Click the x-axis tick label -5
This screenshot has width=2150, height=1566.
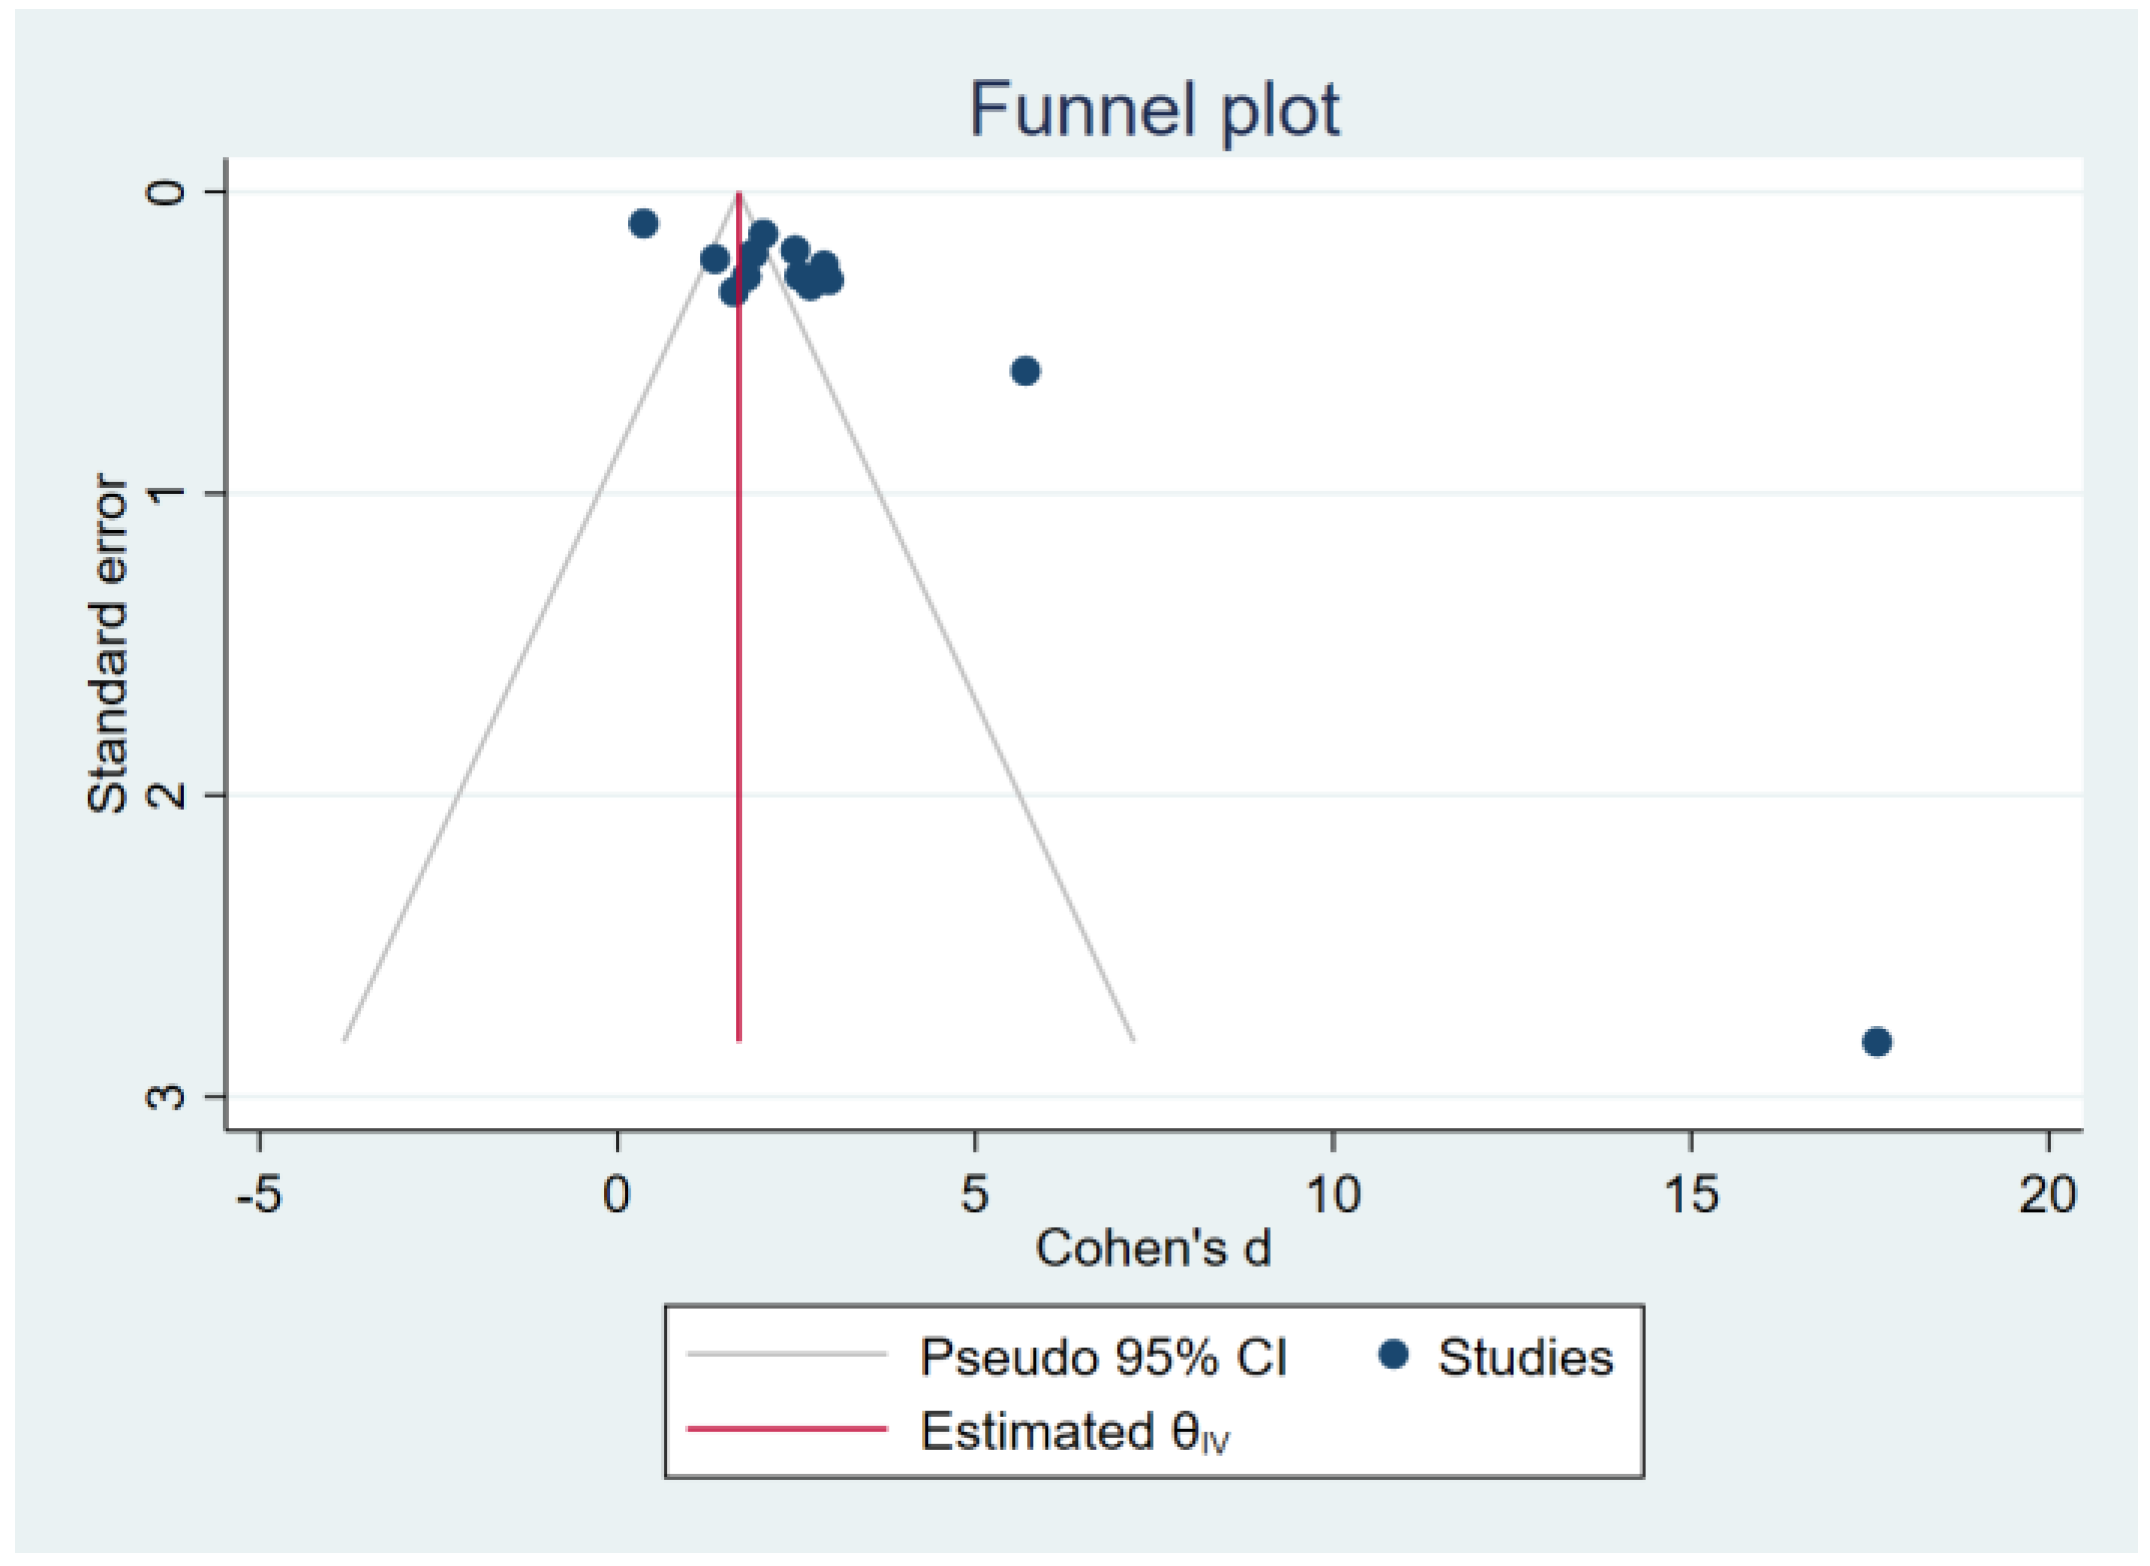pyautogui.click(x=261, y=1194)
